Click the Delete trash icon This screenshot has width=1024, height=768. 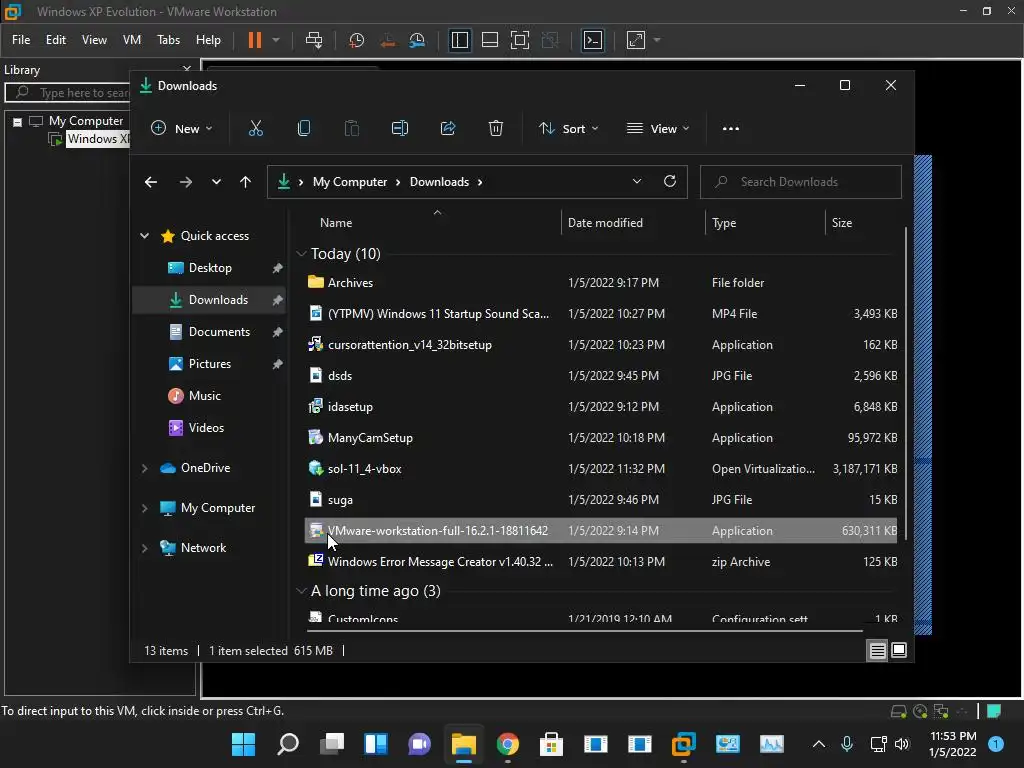(496, 129)
